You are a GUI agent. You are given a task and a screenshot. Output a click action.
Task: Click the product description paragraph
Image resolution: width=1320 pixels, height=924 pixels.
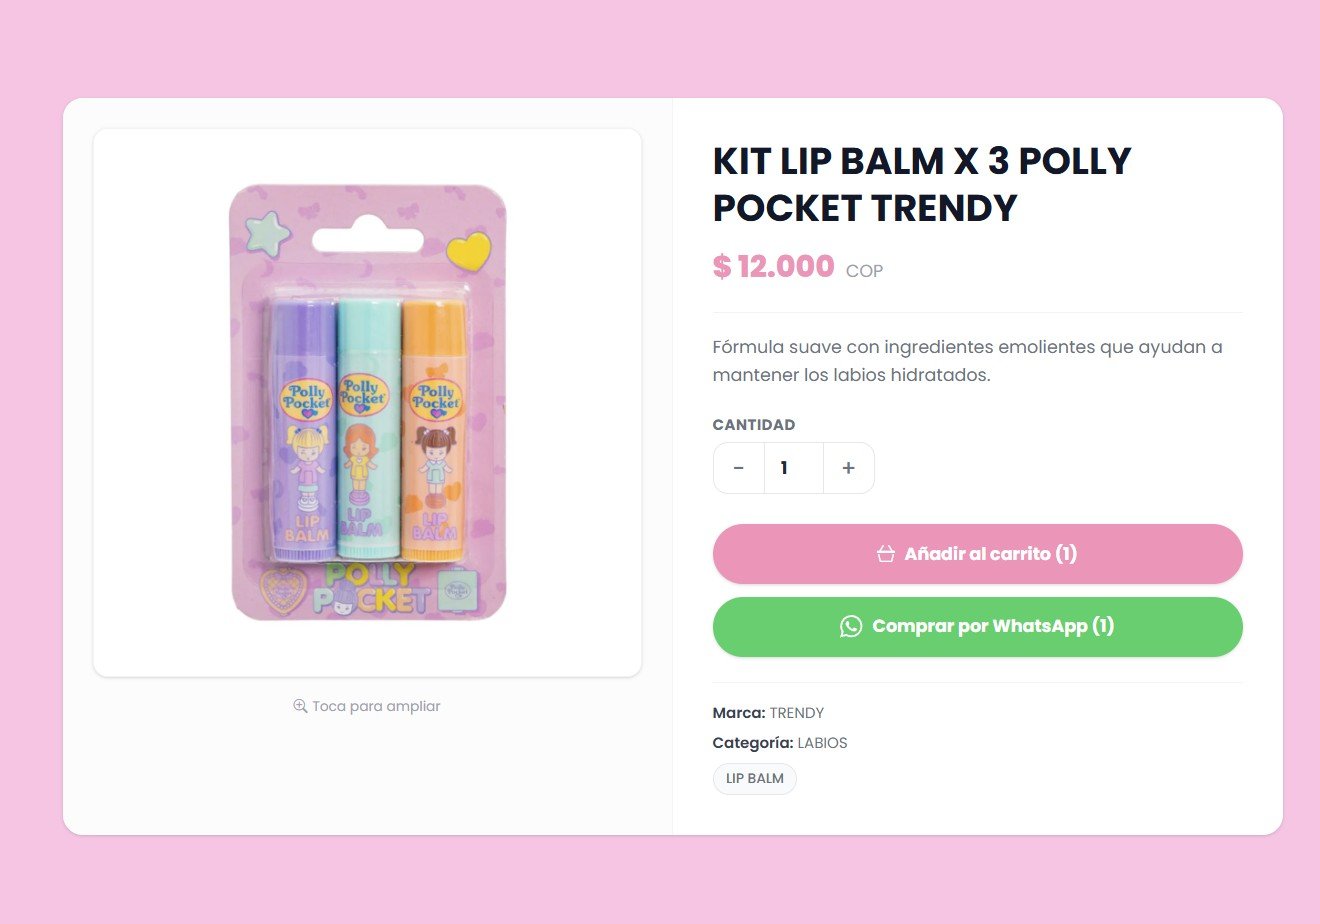coord(967,361)
